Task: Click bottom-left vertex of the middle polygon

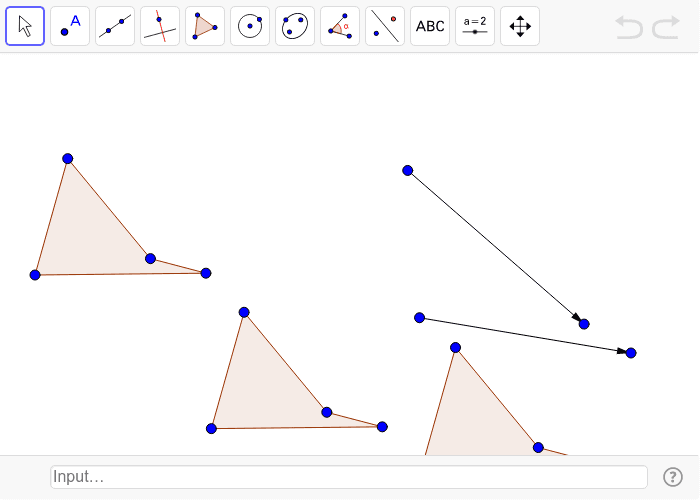Action: coord(211,429)
